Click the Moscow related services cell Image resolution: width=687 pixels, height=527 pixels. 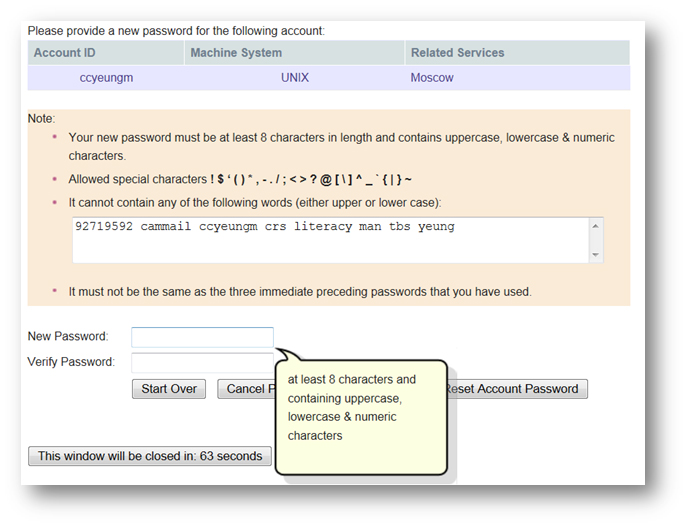[432, 78]
